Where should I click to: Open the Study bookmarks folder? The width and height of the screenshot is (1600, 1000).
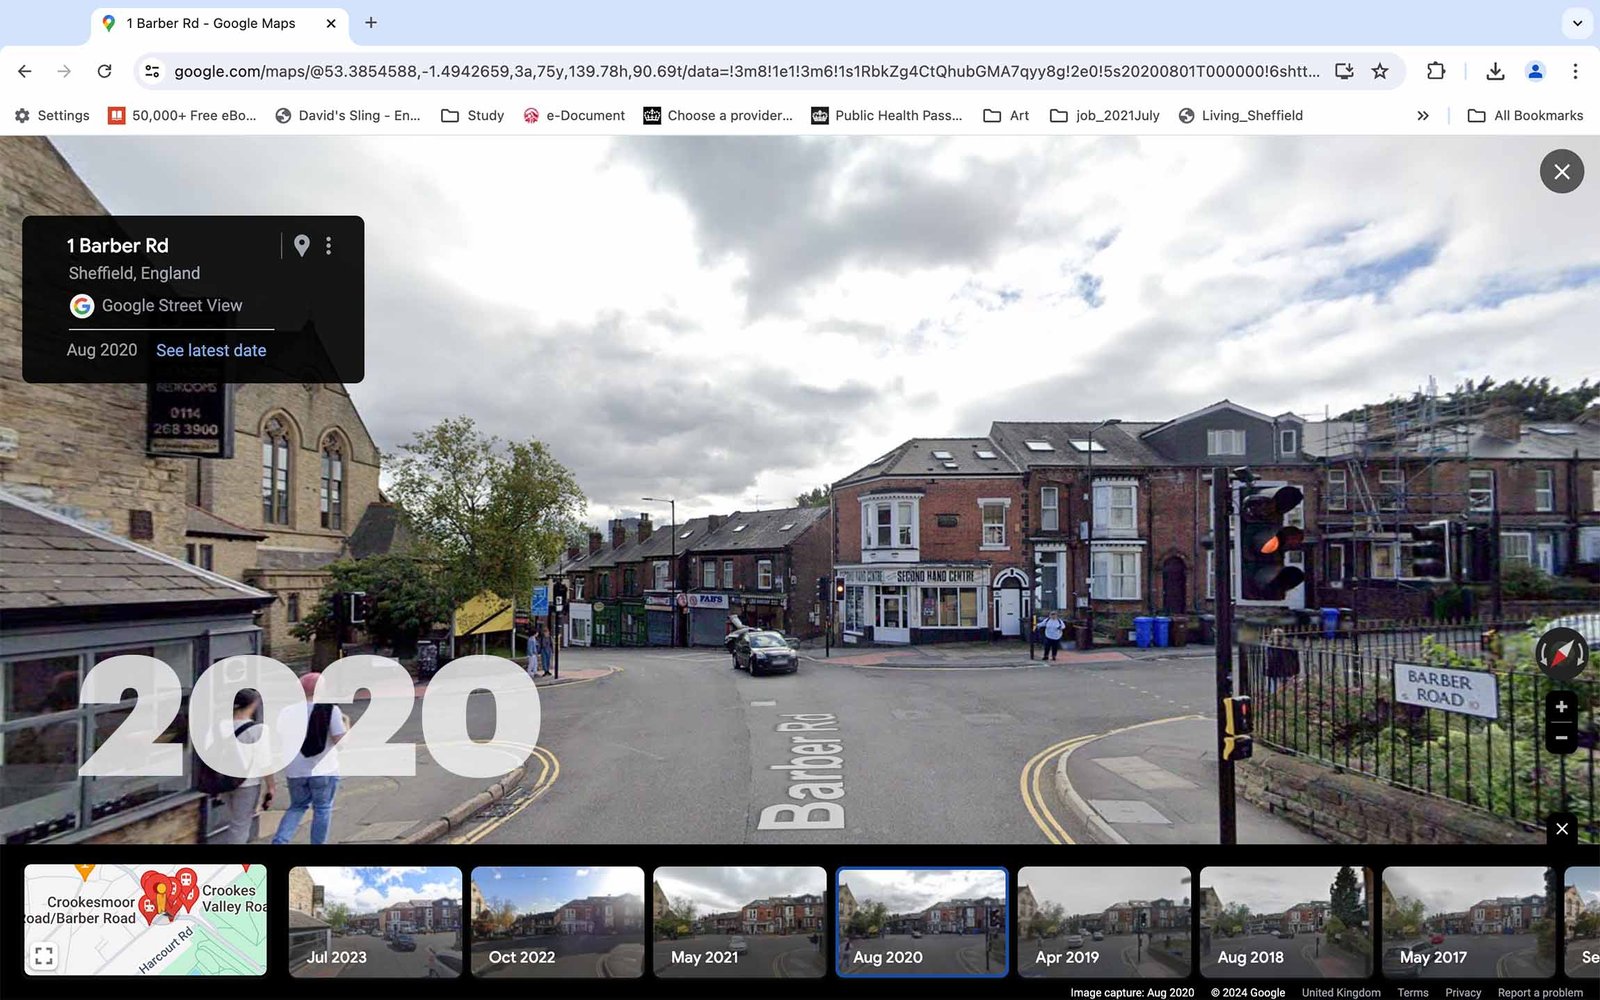[x=473, y=115]
